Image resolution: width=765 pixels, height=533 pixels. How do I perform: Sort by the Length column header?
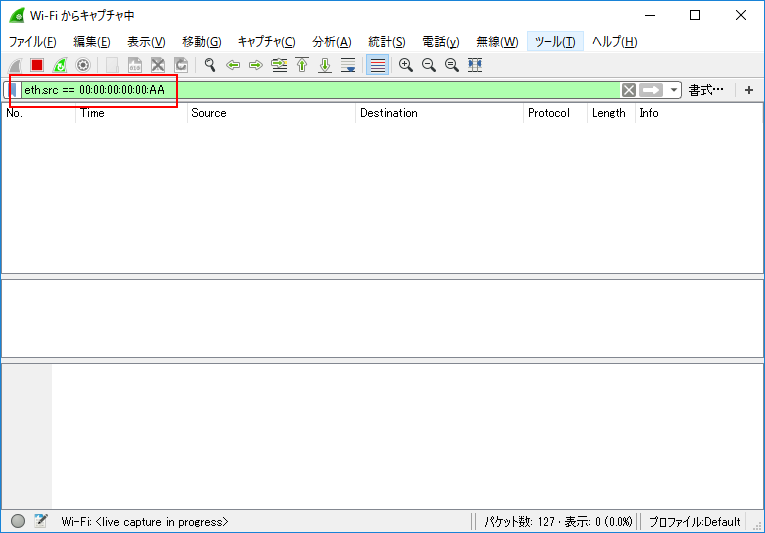pyautogui.click(x=611, y=113)
